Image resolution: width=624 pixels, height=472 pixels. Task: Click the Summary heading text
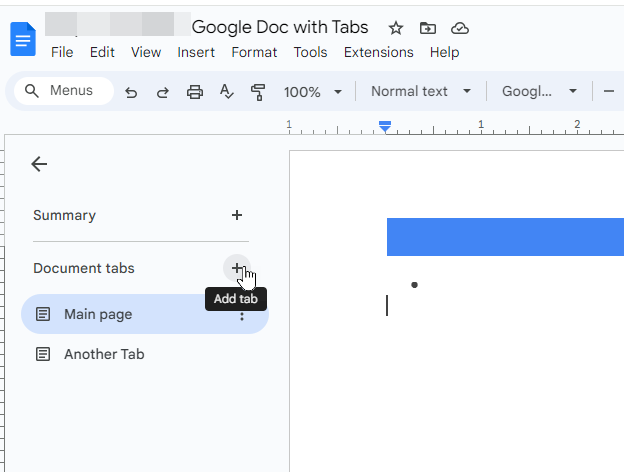point(64,215)
